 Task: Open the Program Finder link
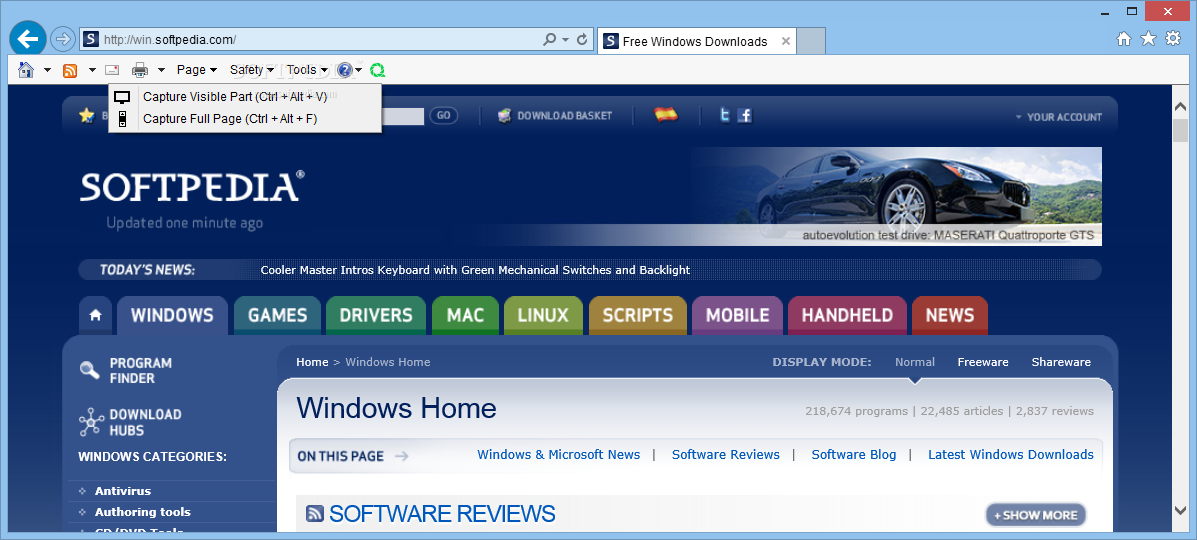(x=126, y=370)
